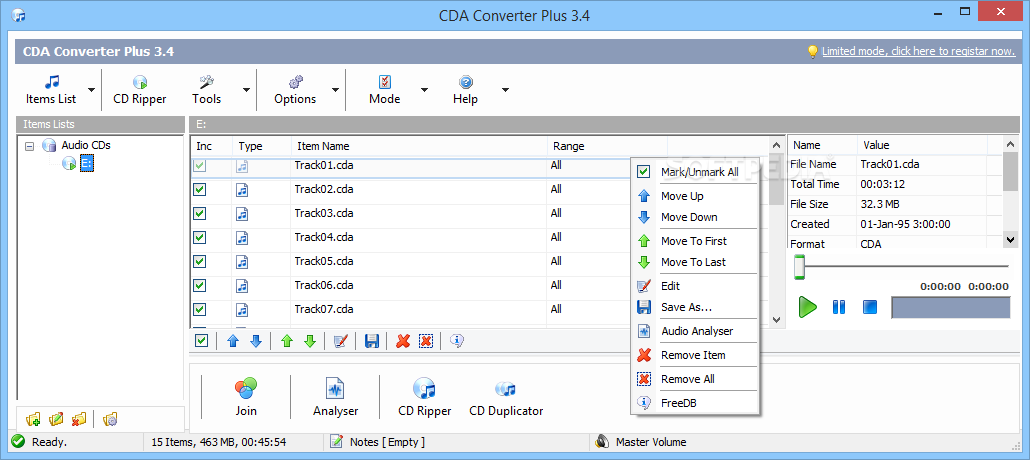Expand the Items List dropdown arrow

coord(91,90)
